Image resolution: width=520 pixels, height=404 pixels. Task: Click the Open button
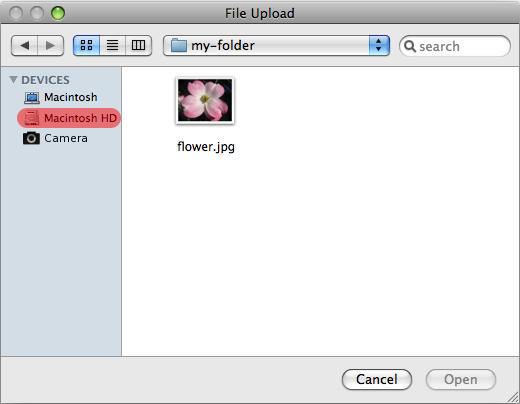[x=461, y=379]
